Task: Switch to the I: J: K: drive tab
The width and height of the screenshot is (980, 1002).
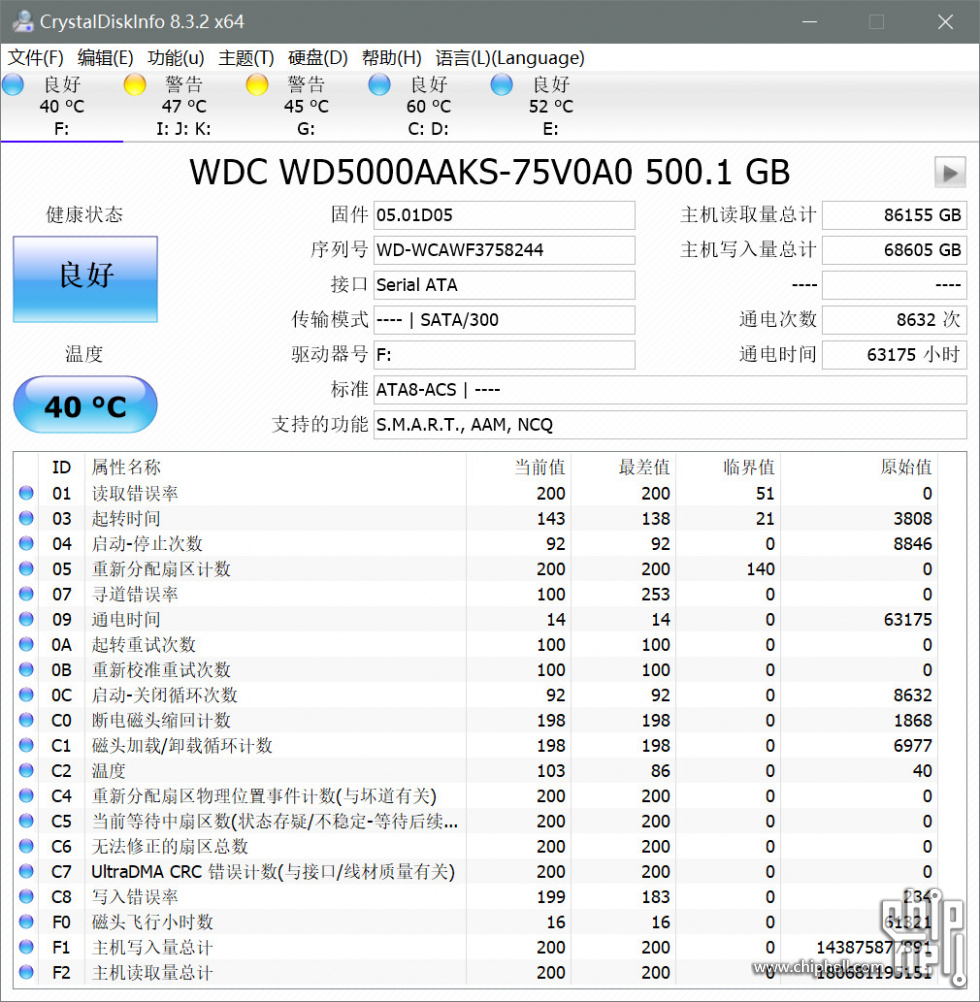Action: (x=184, y=106)
